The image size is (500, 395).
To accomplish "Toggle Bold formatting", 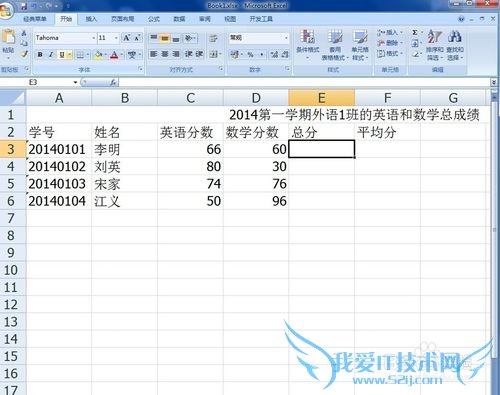I will pos(40,54).
